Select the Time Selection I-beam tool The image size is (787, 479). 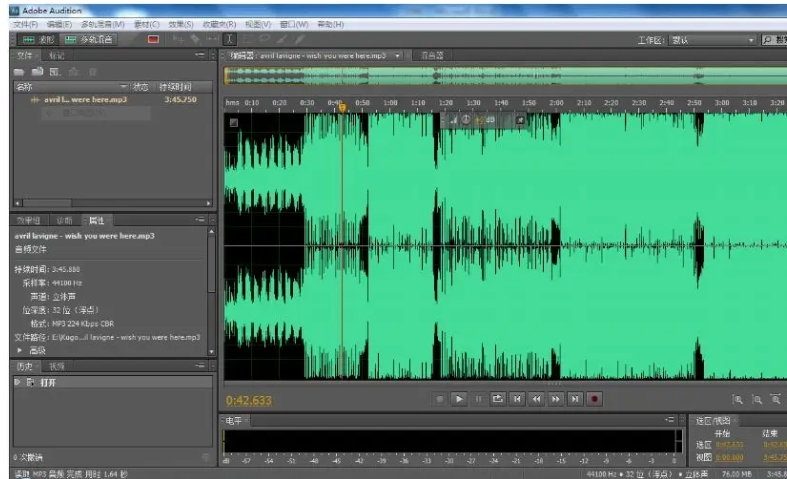pos(229,39)
